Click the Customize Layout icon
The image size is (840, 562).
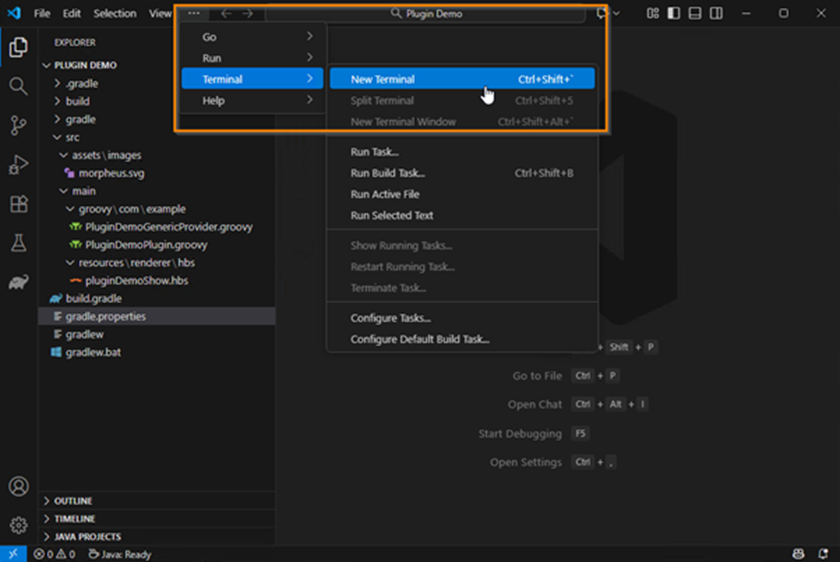pos(652,13)
